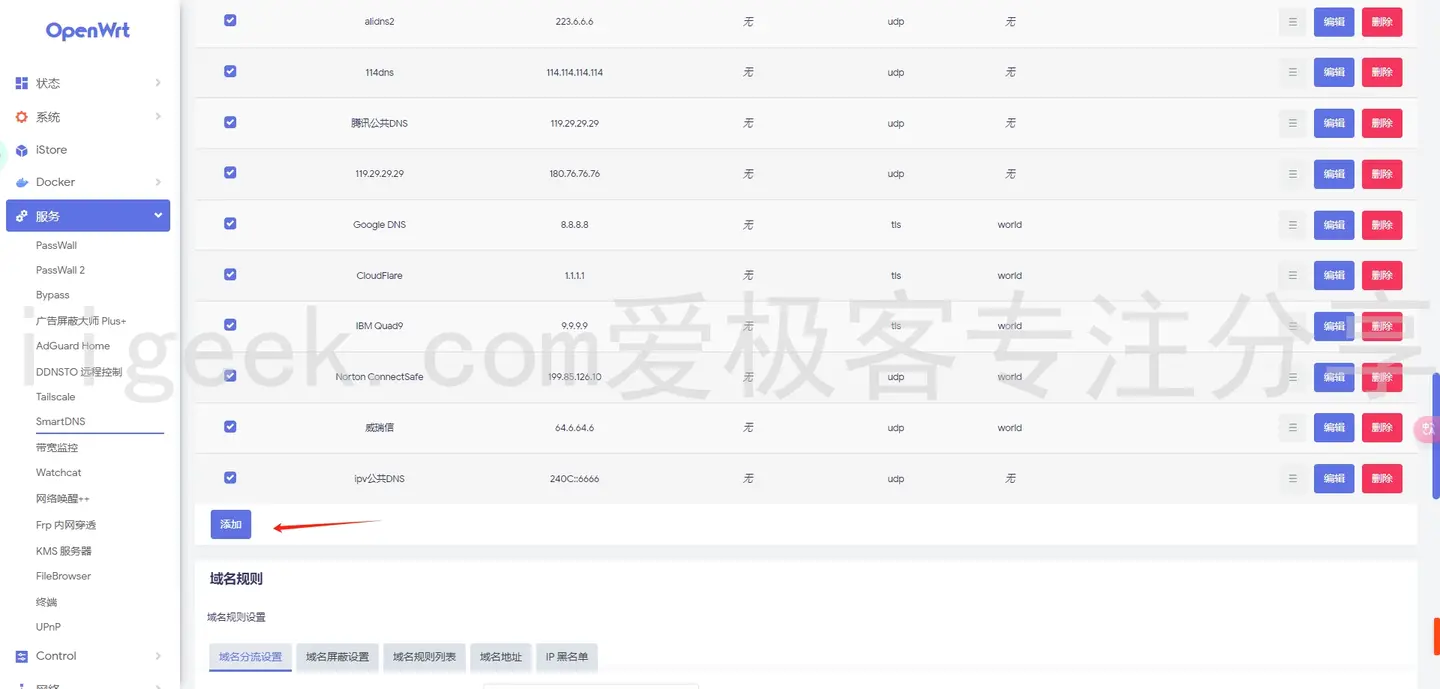1440x689 pixels.
Task: Uncheck the Google DNS server checkbox
Action: pos(230,224)
